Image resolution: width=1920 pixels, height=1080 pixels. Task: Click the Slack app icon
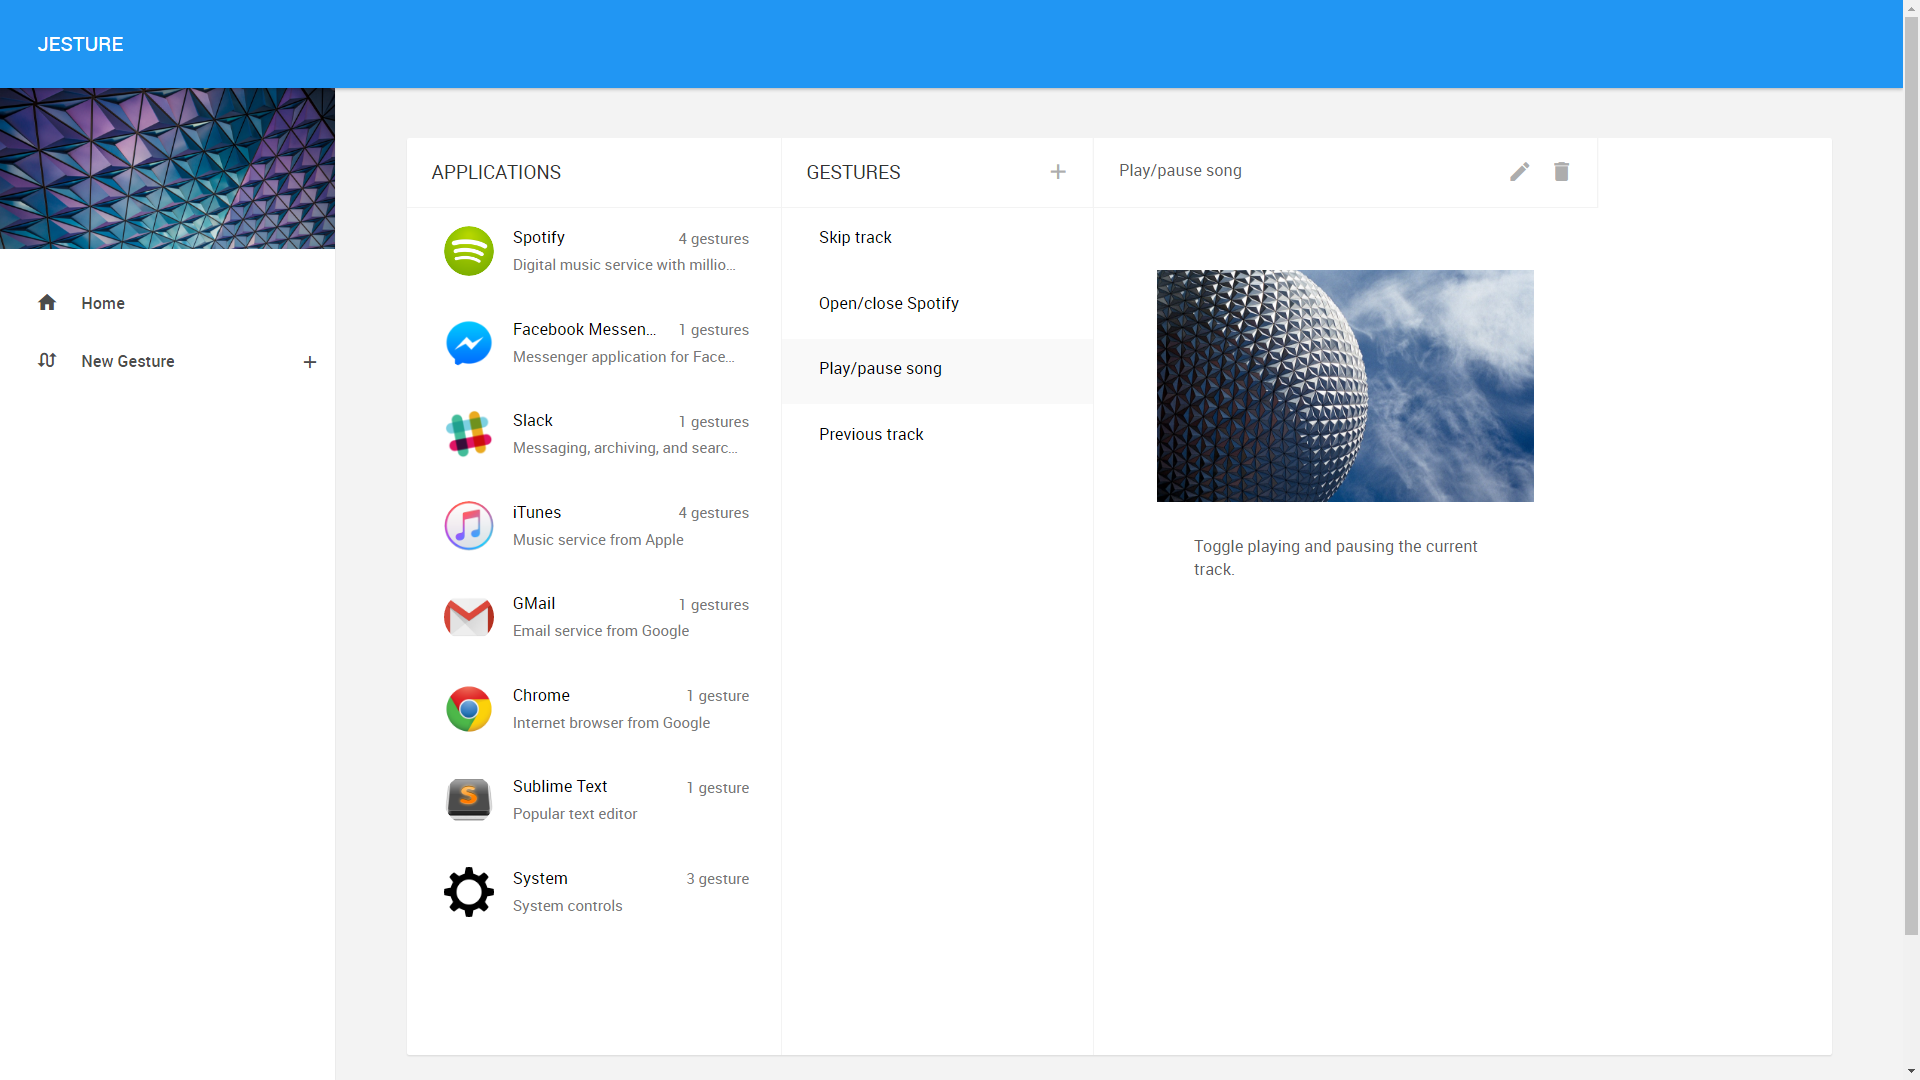[x=468, y=434]
